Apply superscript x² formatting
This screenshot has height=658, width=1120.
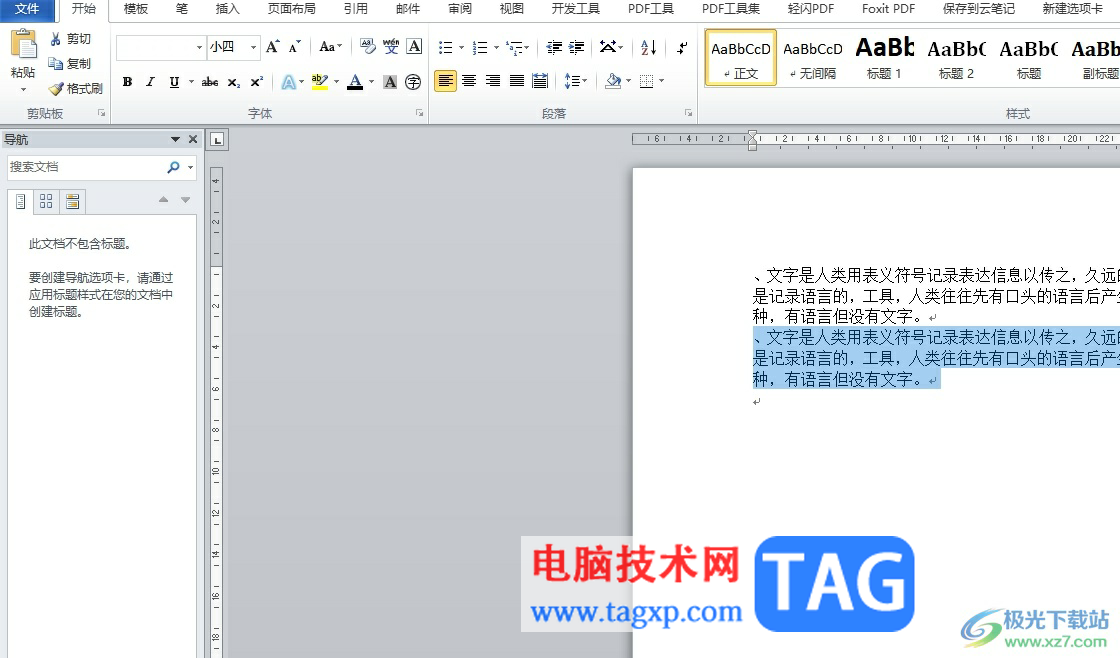[x=256, y=82]
